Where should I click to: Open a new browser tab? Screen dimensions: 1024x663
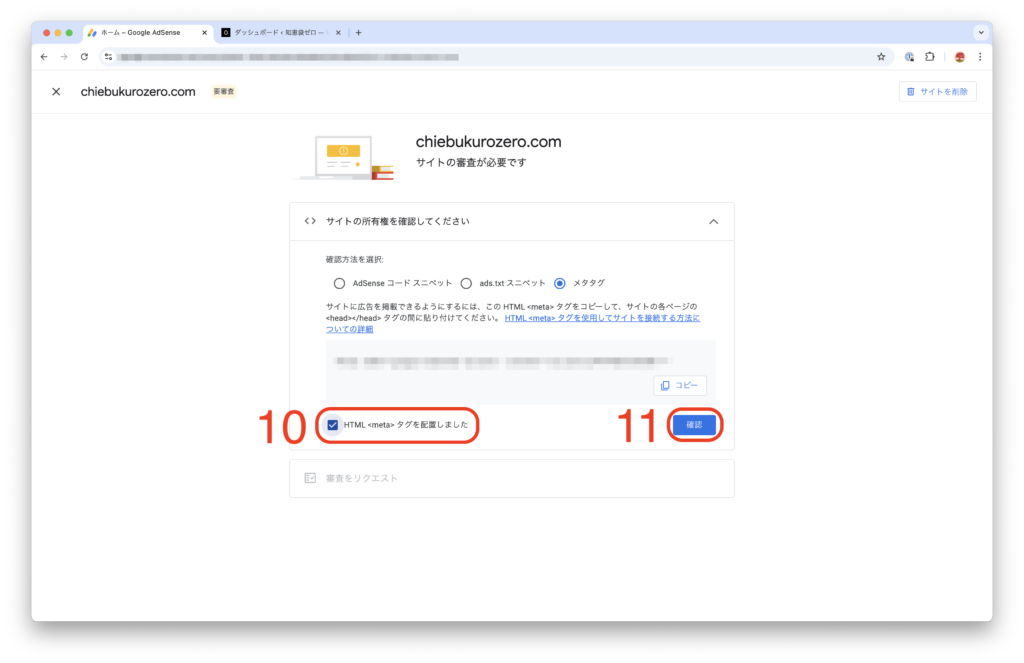359,33
